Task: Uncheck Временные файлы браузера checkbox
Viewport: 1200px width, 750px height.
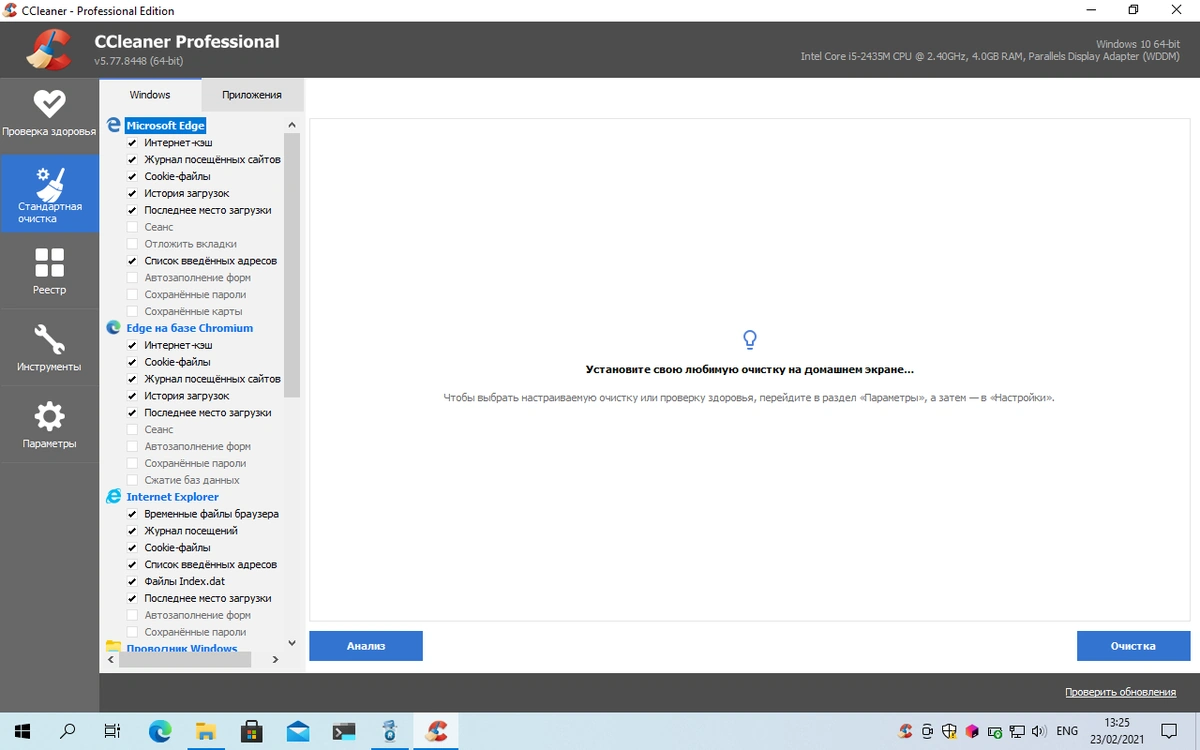Action: pos(133,514)
